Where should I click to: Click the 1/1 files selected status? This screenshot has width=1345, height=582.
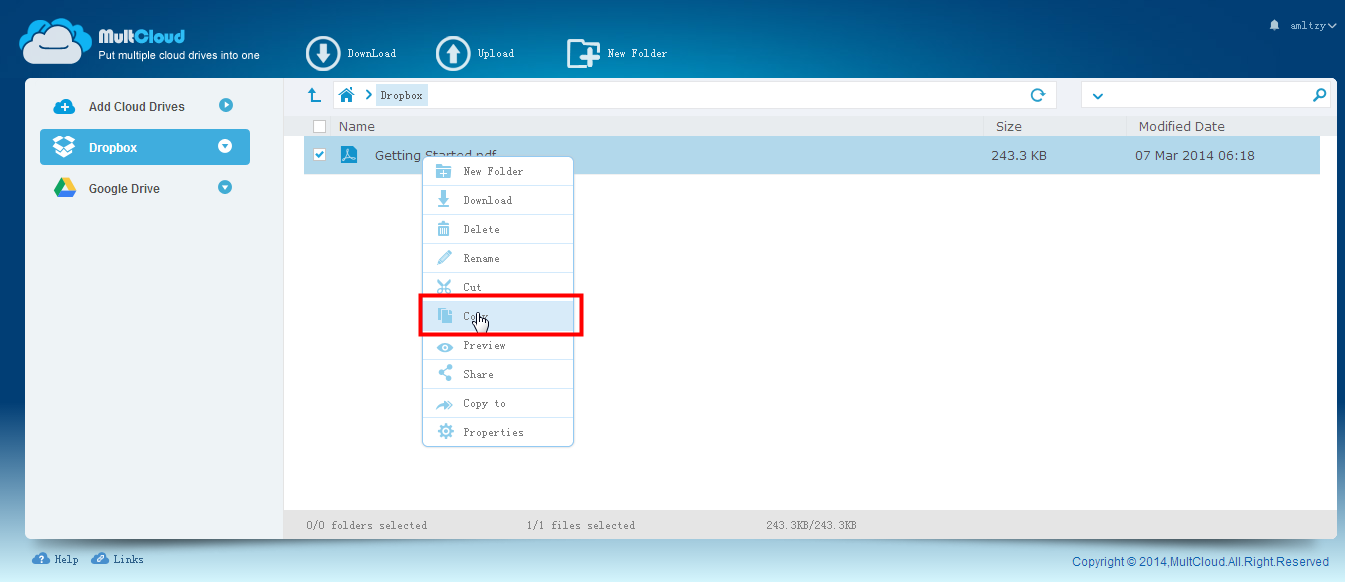click(x=581, y=525)
